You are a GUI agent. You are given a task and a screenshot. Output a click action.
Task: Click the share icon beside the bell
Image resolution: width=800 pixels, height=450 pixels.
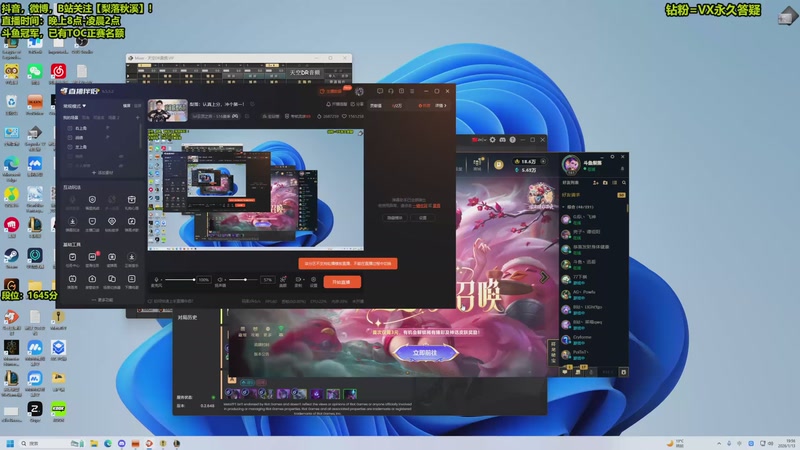click(353, 104)
